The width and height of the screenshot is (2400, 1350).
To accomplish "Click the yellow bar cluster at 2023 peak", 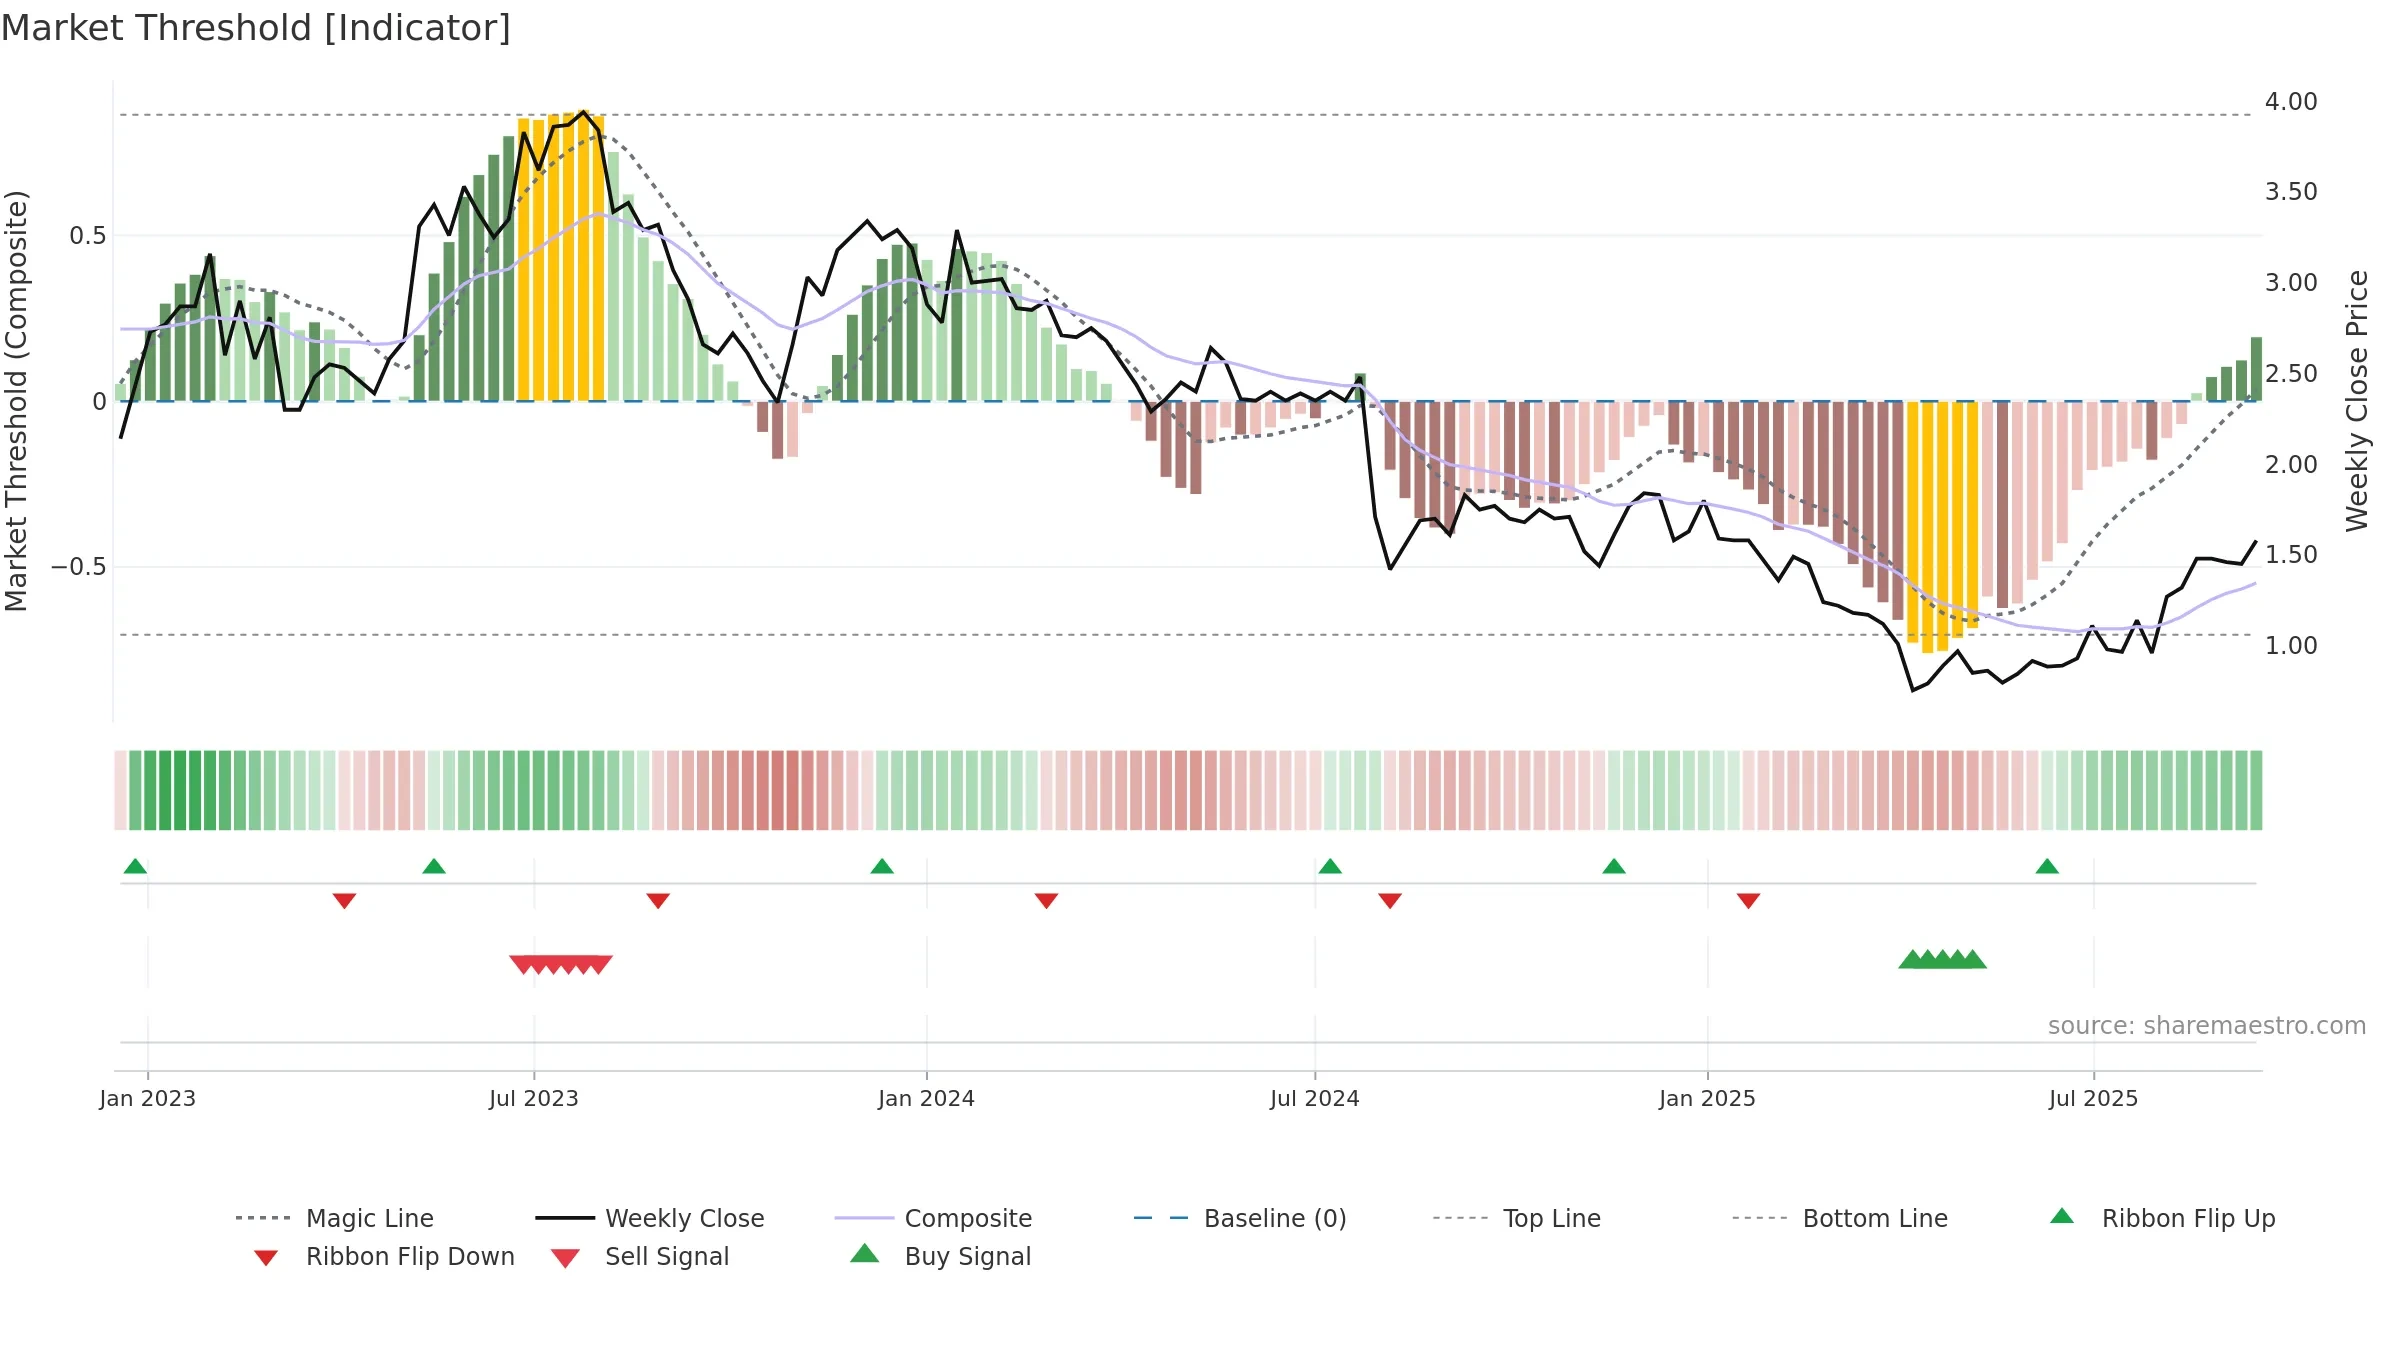I will pyautogui.click(x=561, y=256).
